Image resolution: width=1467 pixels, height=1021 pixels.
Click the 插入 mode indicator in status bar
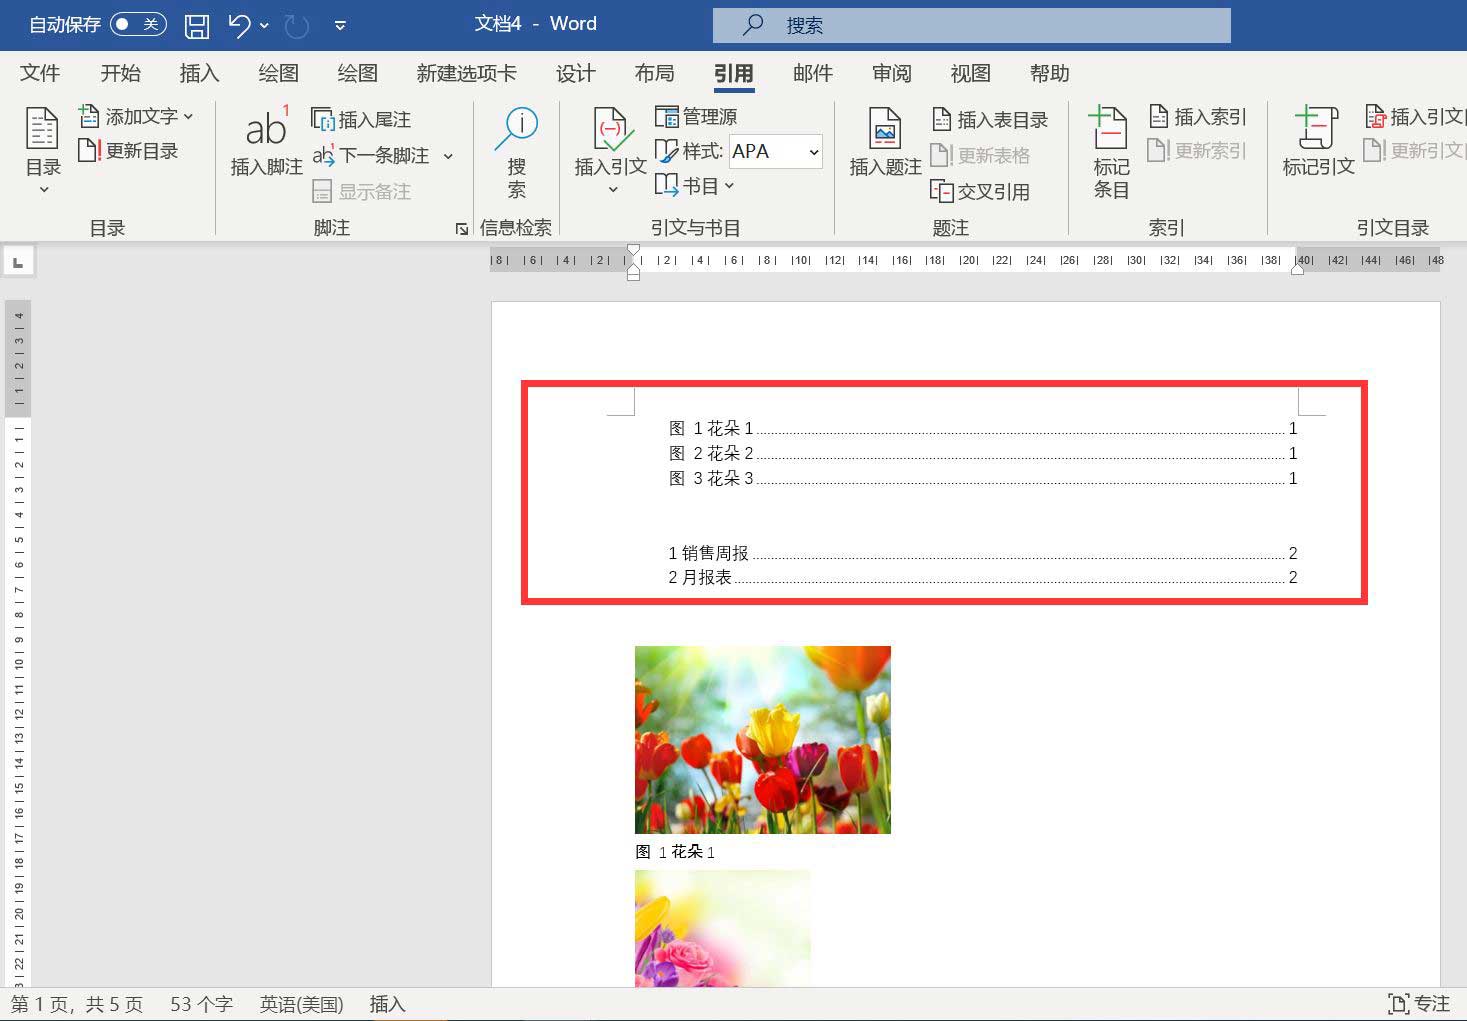tap(387, 1004)
